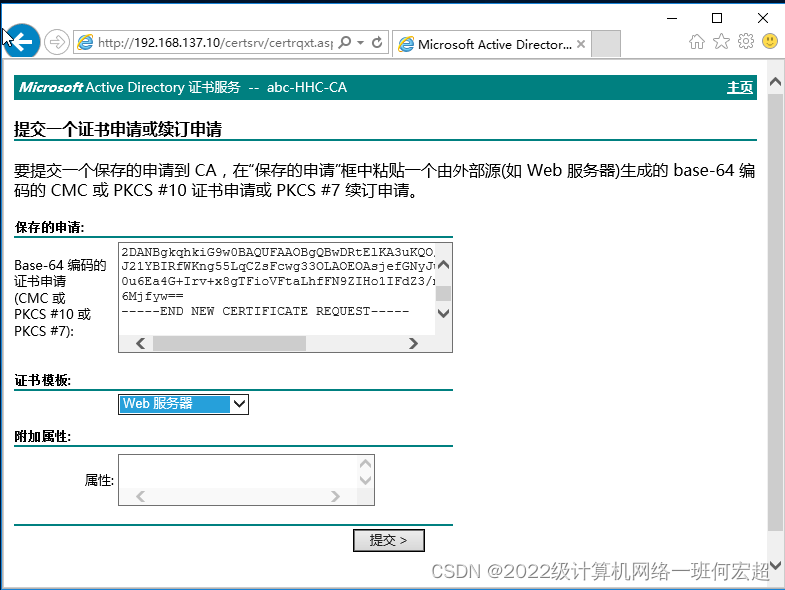Click the main page vertical scrollbar thumb

click(775, 311)
